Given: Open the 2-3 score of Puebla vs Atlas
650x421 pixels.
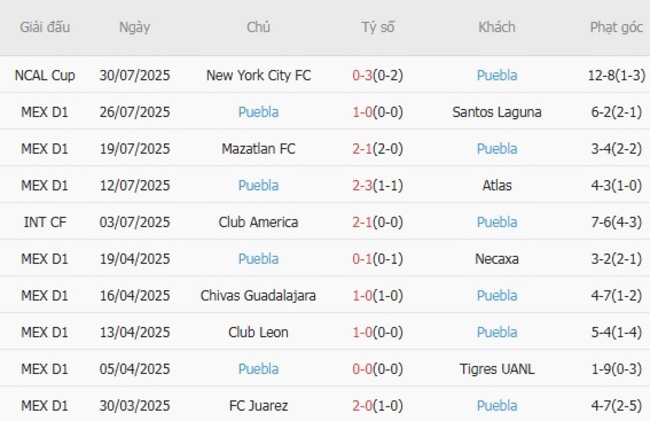Looking at the screenshot, I should (362, 185).
